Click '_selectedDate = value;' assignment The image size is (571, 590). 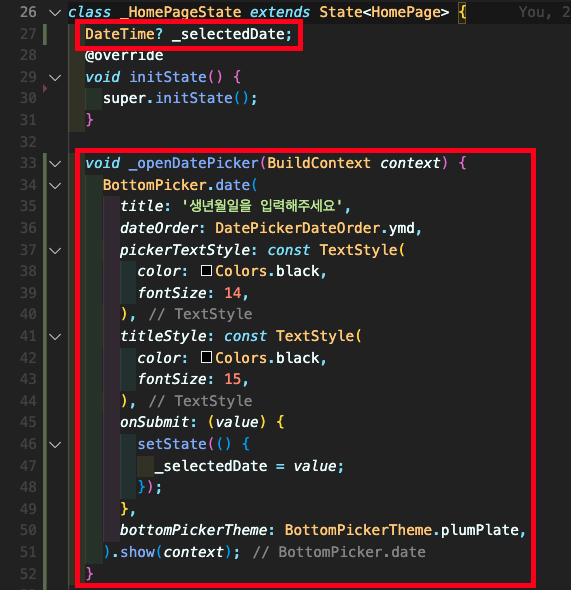(x=249, y=466)
